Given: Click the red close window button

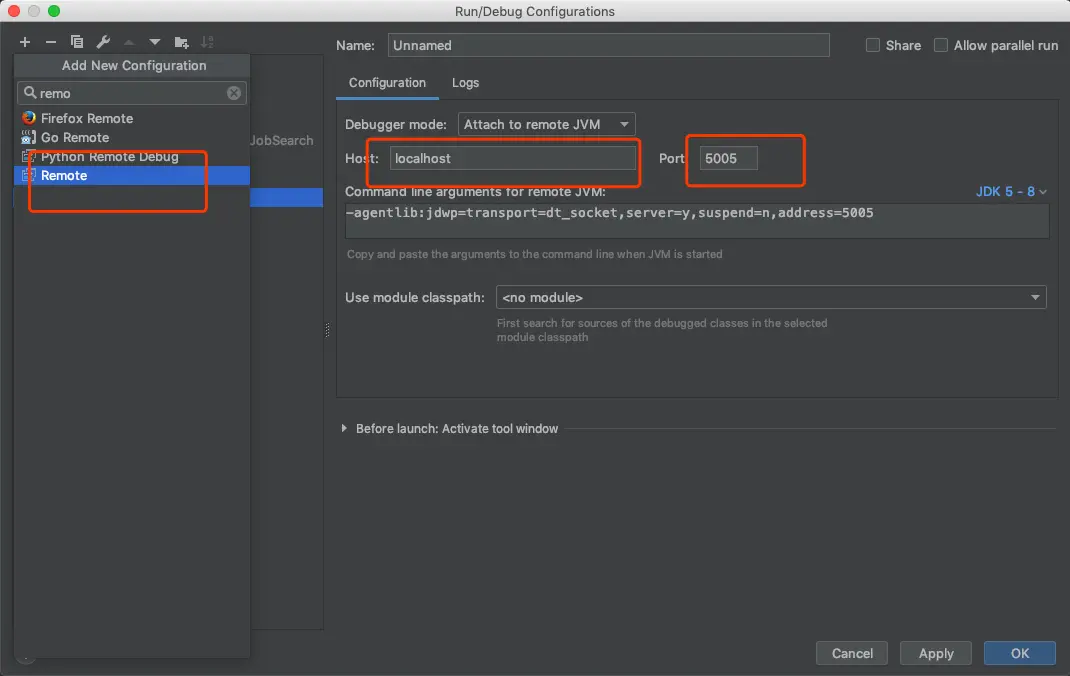Looking at the screenshot, I should [14, 11].
